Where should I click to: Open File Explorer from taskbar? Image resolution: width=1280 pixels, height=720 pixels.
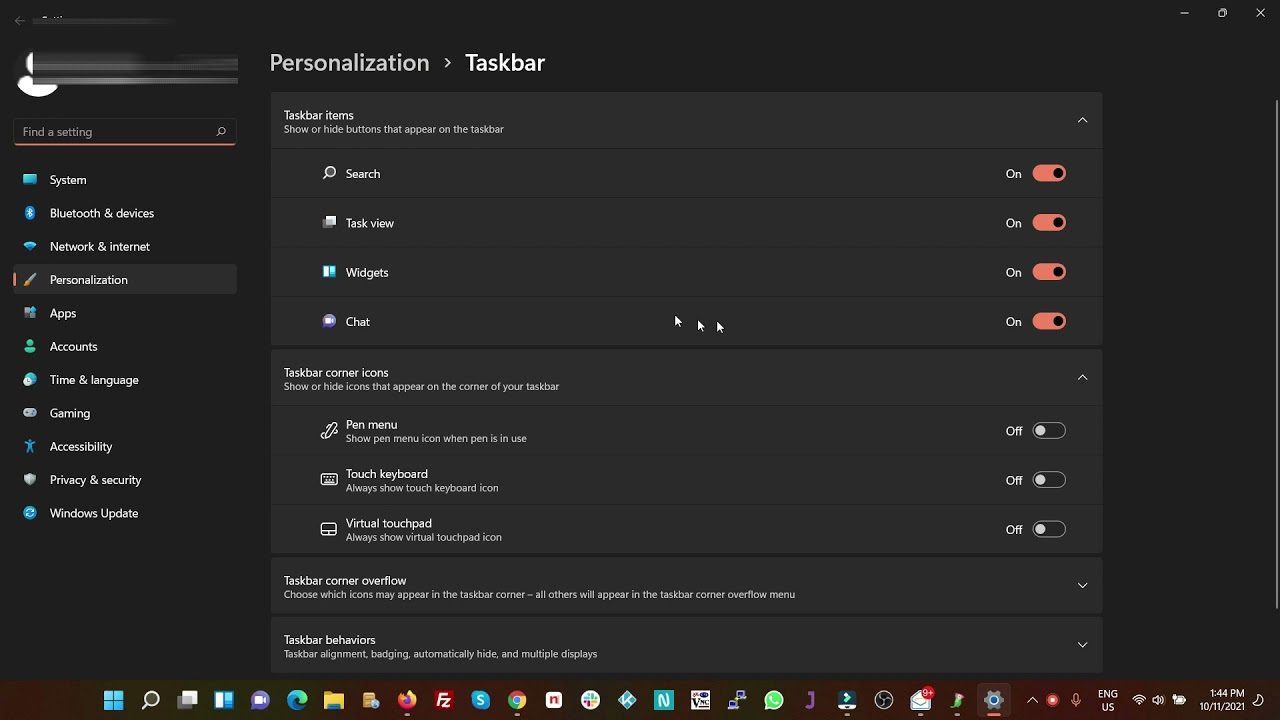click(x=334, y=700)
